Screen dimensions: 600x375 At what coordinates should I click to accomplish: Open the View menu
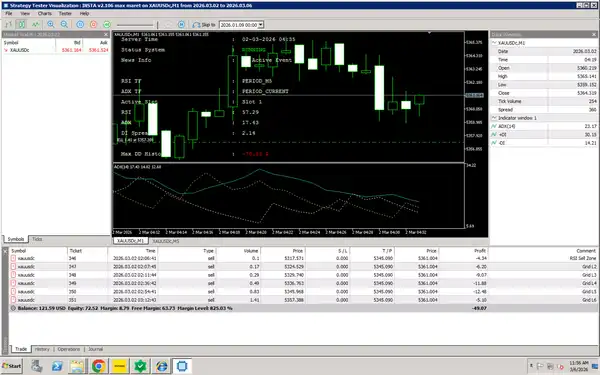pos(25,13)
